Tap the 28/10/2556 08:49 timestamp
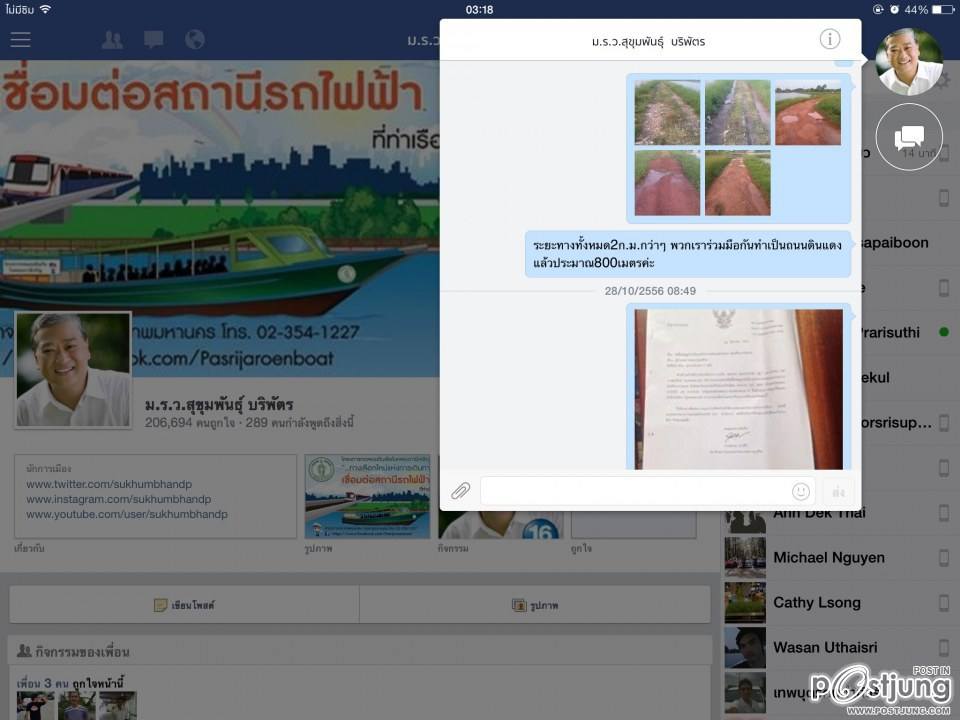This screenshot has height=720, width=960. tap(650, 291)
